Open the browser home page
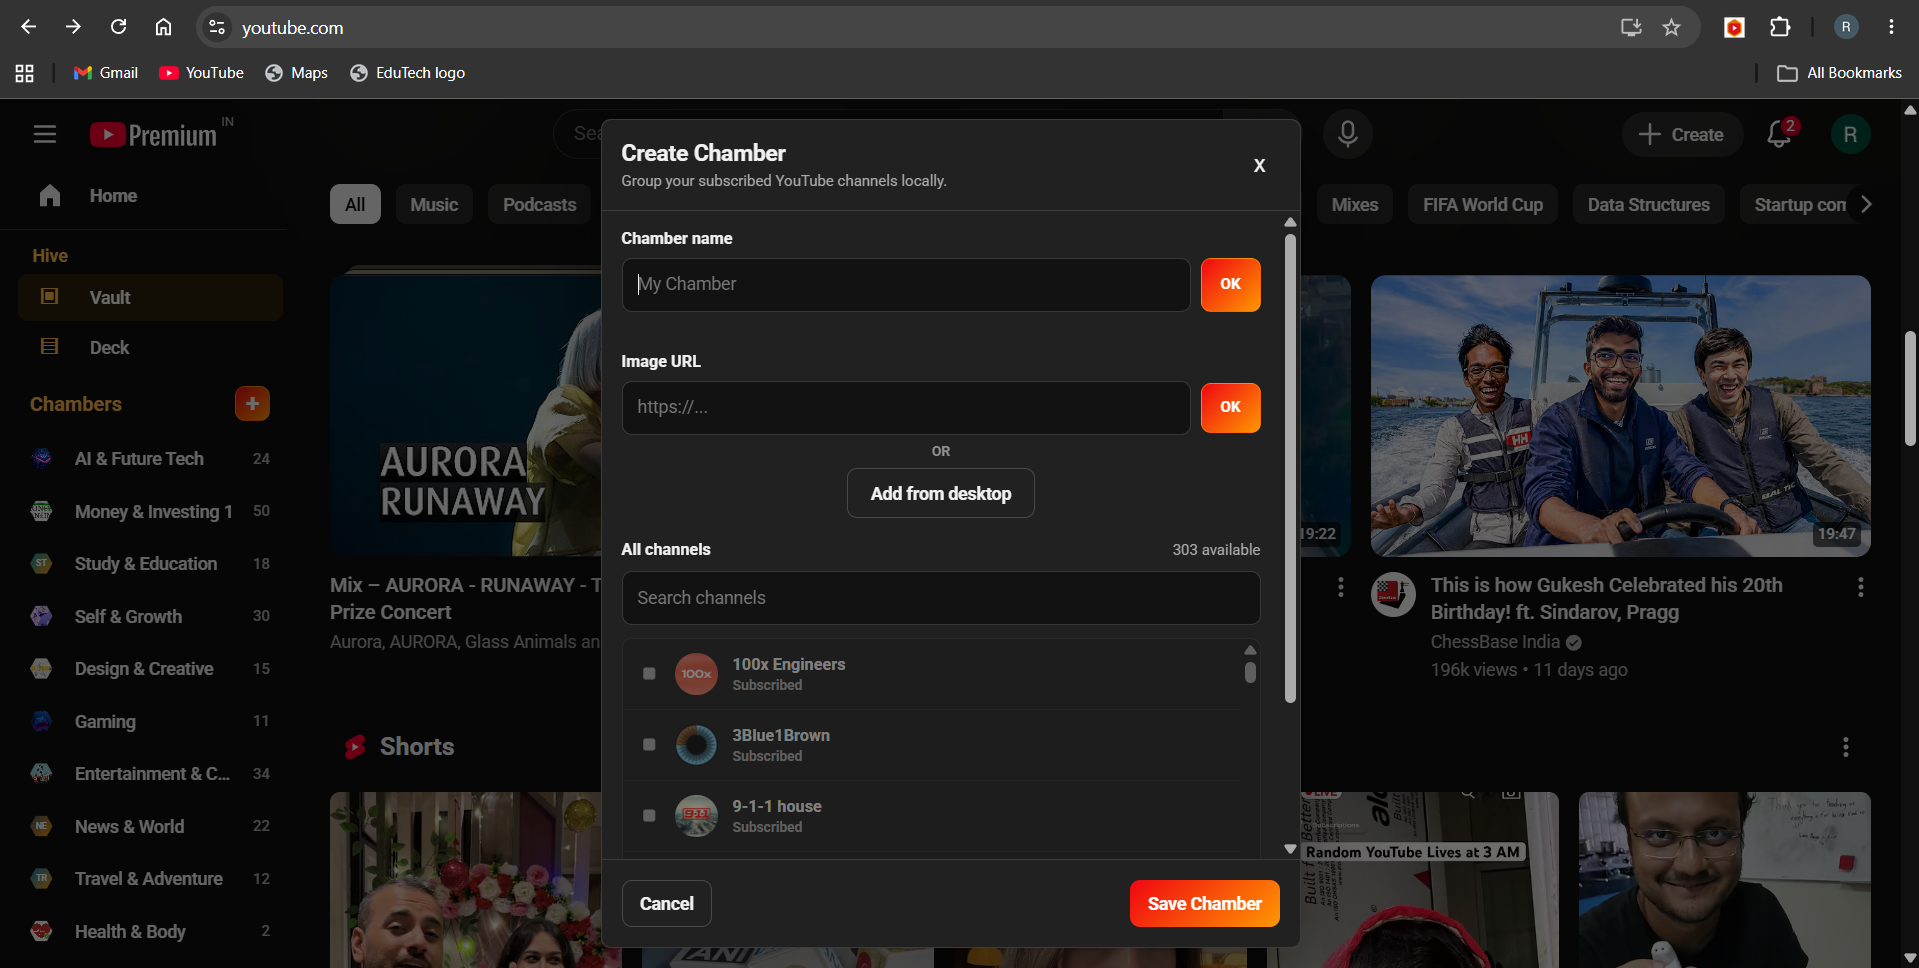The width and height of the screenshot is (1919, 968). (x=163, y=27)
